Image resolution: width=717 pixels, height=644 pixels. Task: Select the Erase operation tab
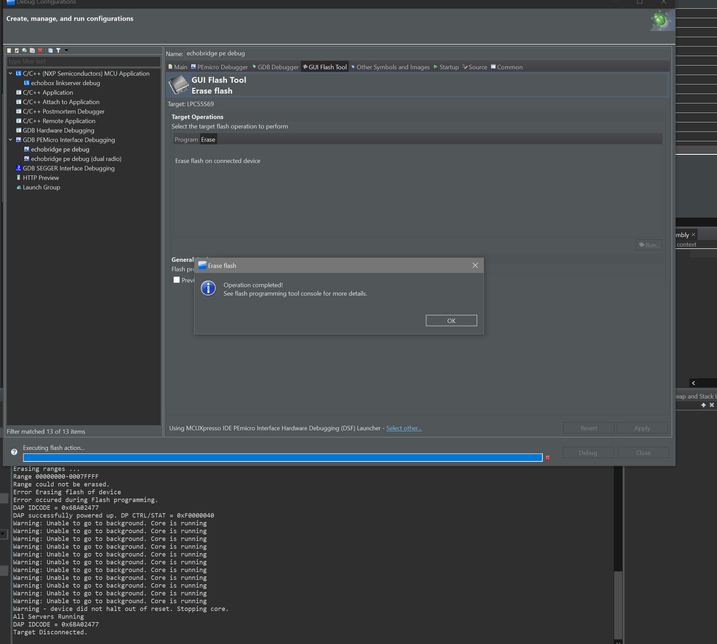[x=208, y=140]
